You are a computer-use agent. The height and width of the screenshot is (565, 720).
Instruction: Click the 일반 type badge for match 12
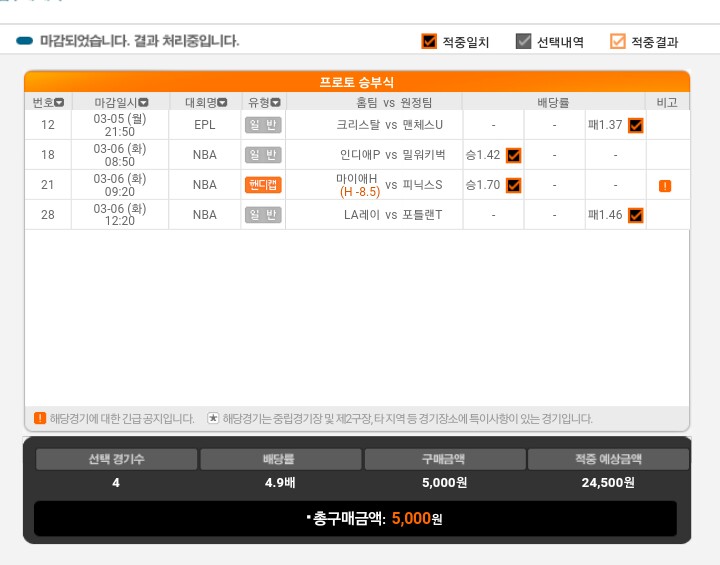click(263, 125)
